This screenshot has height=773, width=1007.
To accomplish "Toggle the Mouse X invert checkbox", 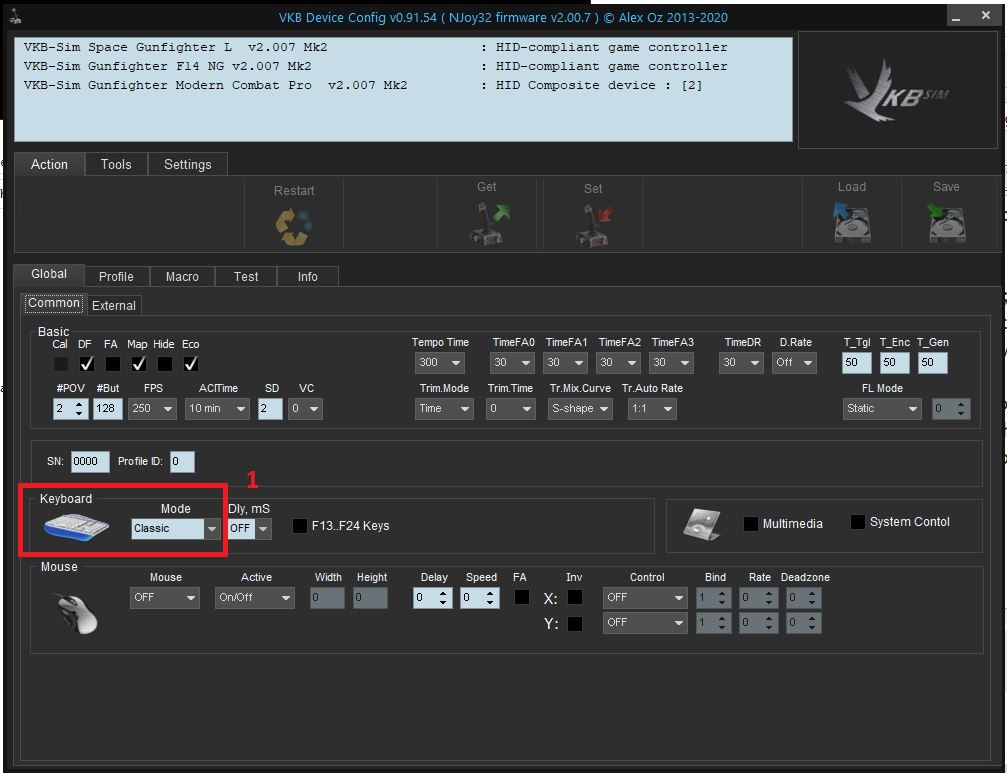I will 575,597.
